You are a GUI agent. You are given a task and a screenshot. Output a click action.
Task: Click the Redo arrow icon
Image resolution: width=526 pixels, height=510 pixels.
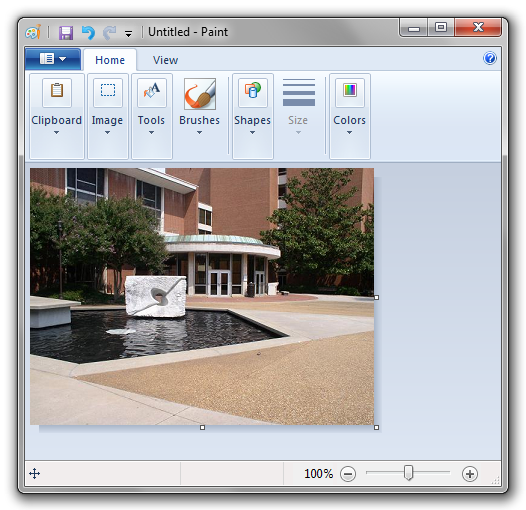pos(109,33)
